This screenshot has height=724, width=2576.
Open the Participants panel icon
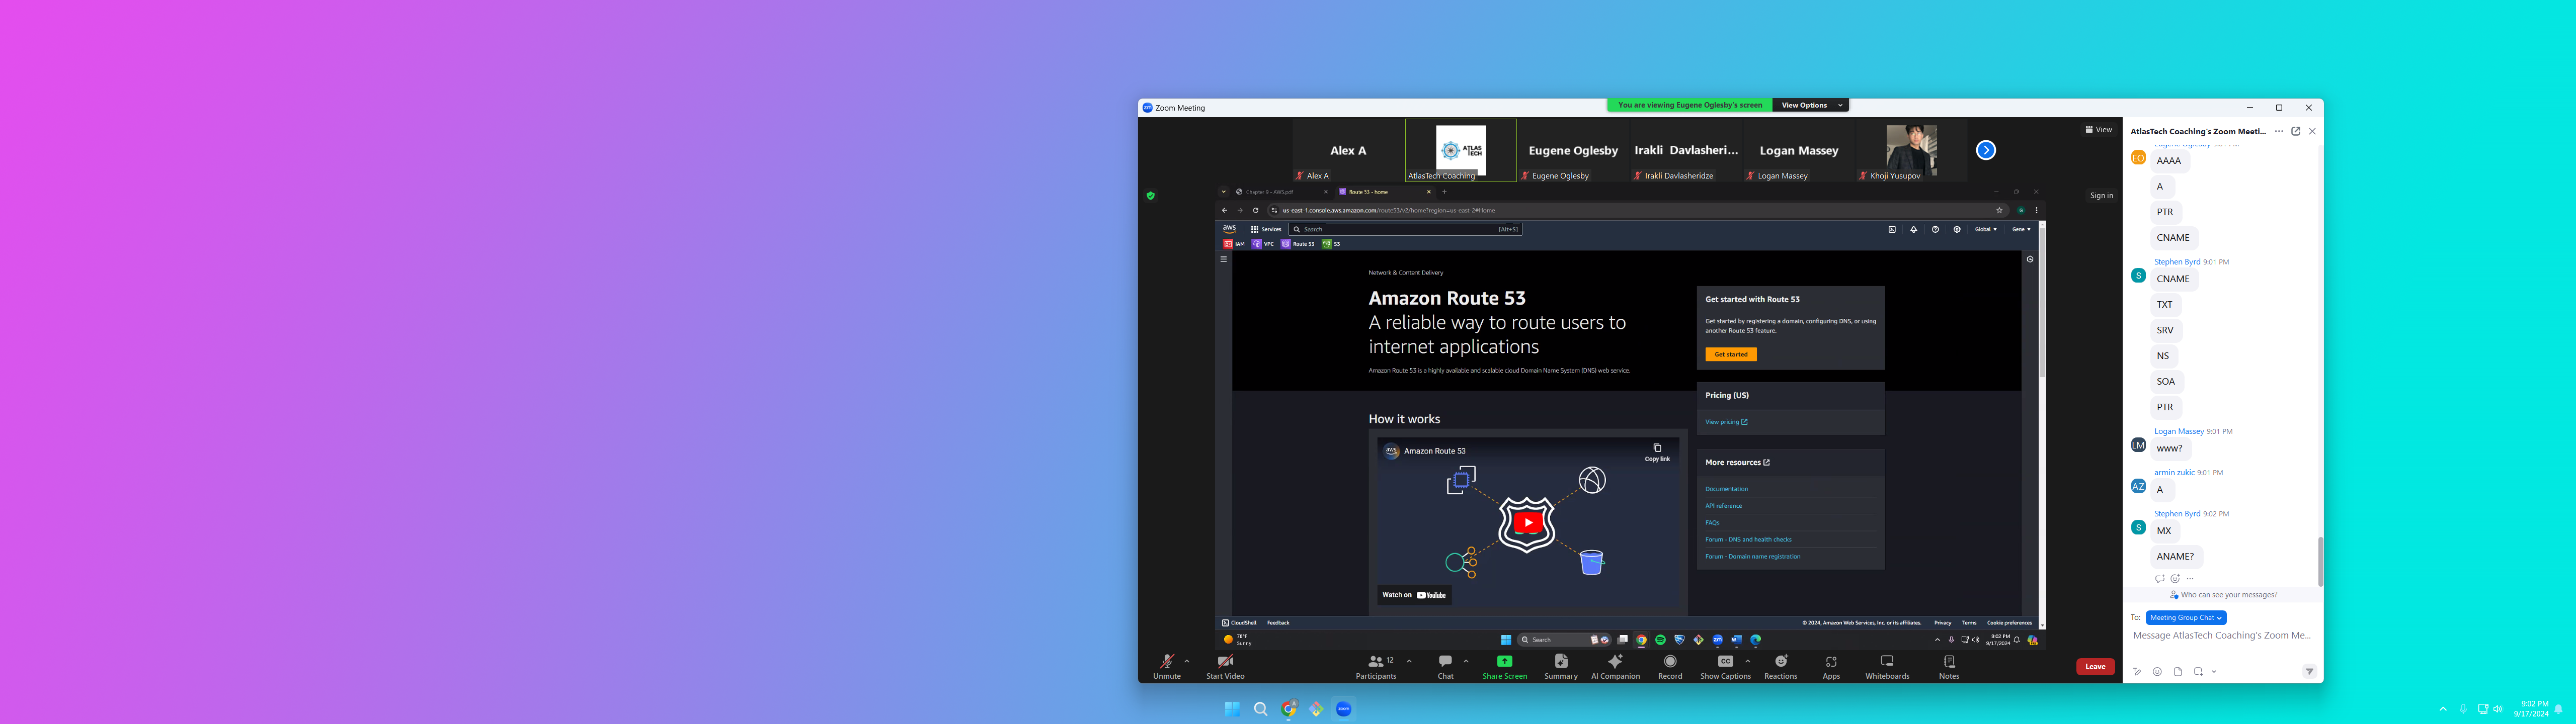click(x=1376, y=662)
